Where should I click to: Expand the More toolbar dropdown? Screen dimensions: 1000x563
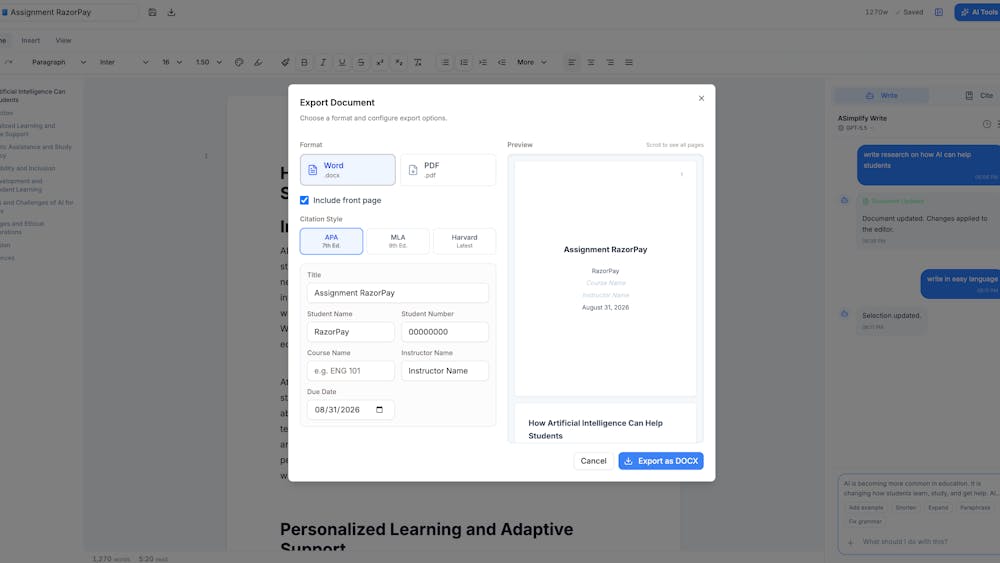(x=532, y=62)
